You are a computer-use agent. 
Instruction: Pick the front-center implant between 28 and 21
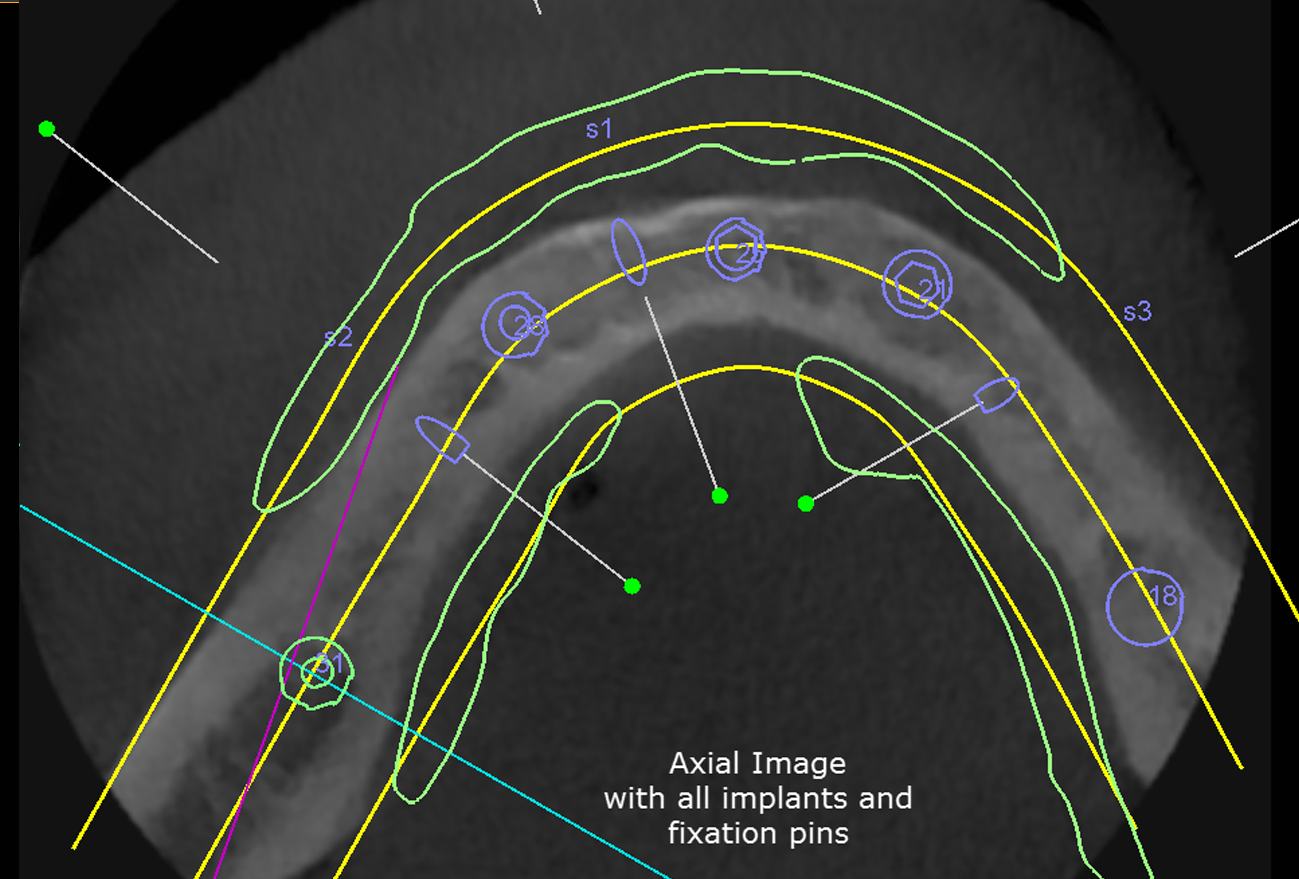735,250
